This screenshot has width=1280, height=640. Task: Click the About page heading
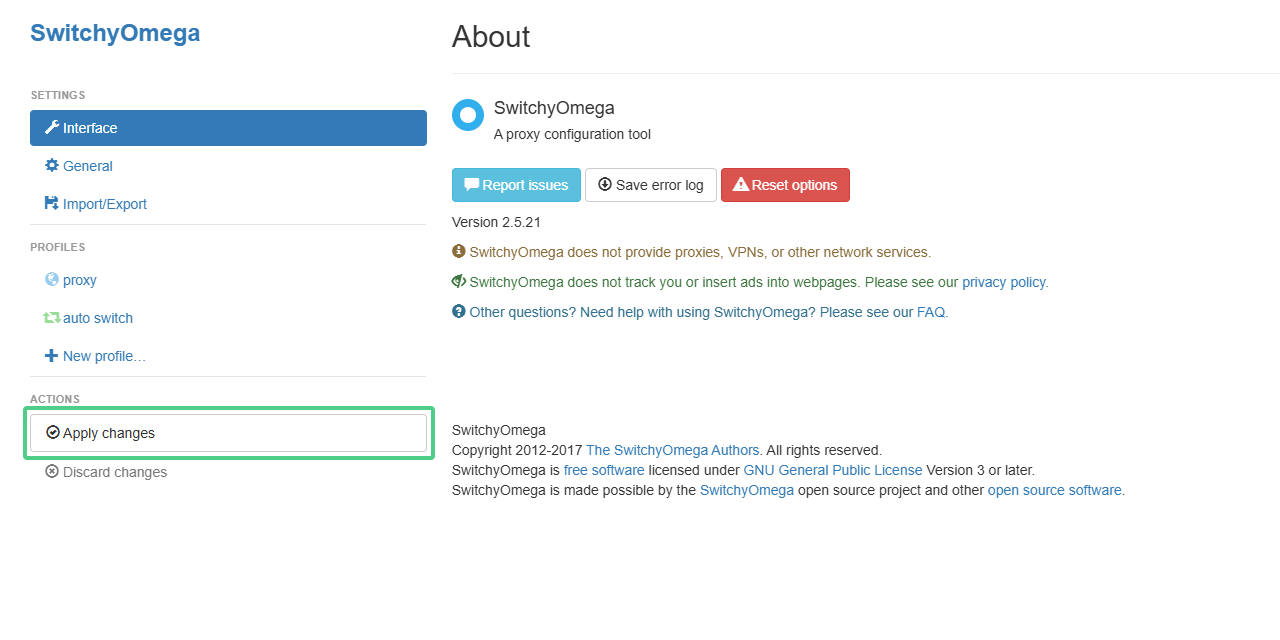click(x=491, y=37)
